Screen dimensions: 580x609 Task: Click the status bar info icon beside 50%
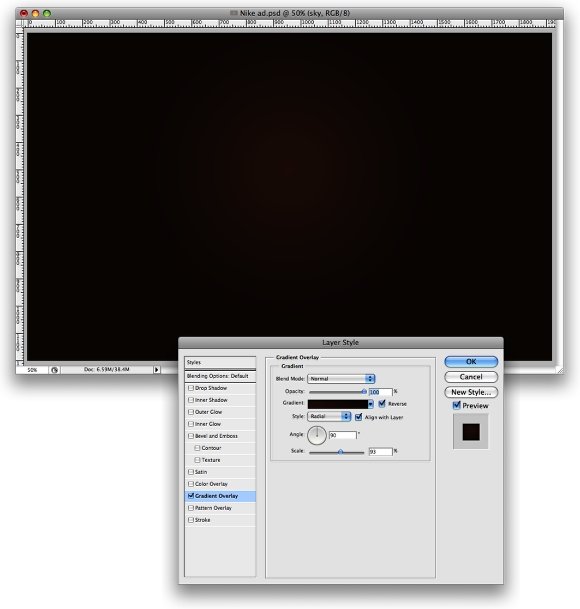pyautogui.click(x=54, y=370)
